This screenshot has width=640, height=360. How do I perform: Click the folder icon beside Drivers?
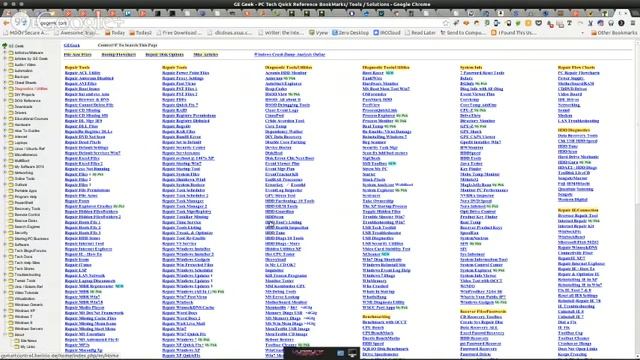point(11,113)
